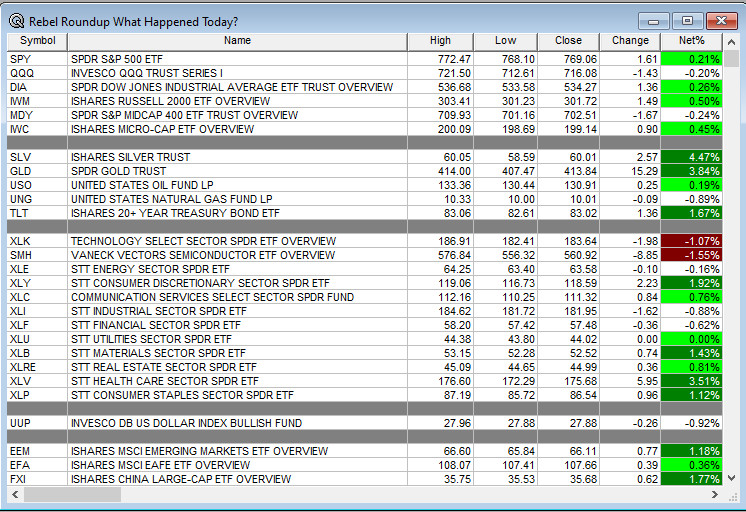Image resolution: width=746 pixels, height=512 pixels.
Task: Click the ISHARES SILVER TRUST name
Action: [x=131, y=157]
